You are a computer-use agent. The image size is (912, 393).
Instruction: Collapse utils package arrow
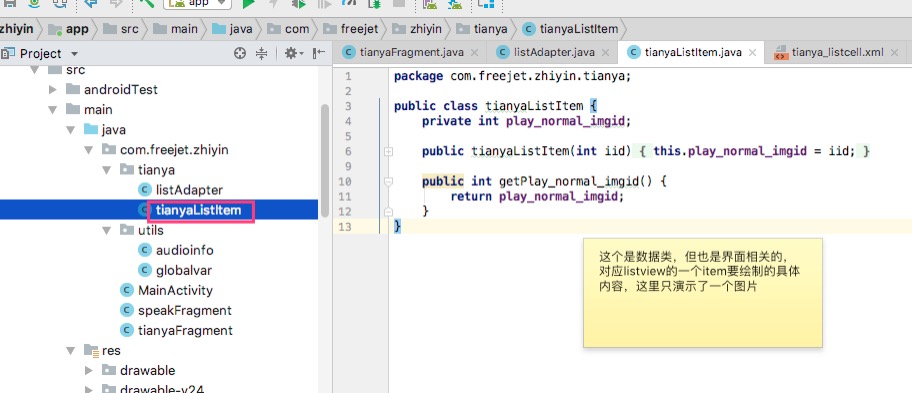click(x=106, y=230)
